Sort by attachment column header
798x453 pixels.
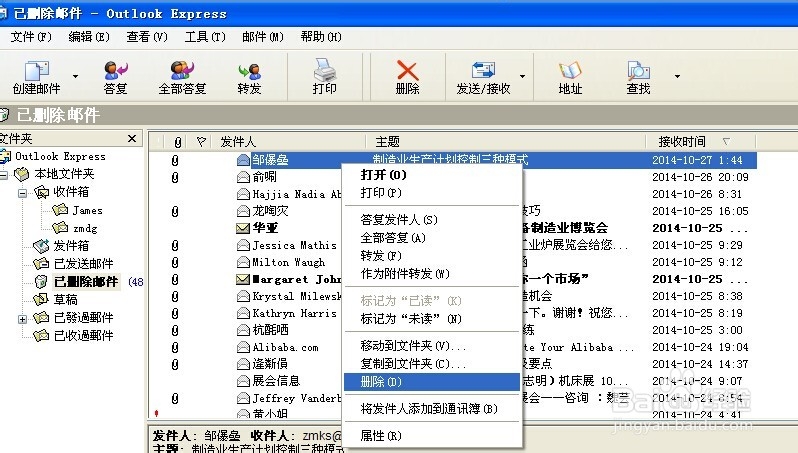tap(177, 142)
